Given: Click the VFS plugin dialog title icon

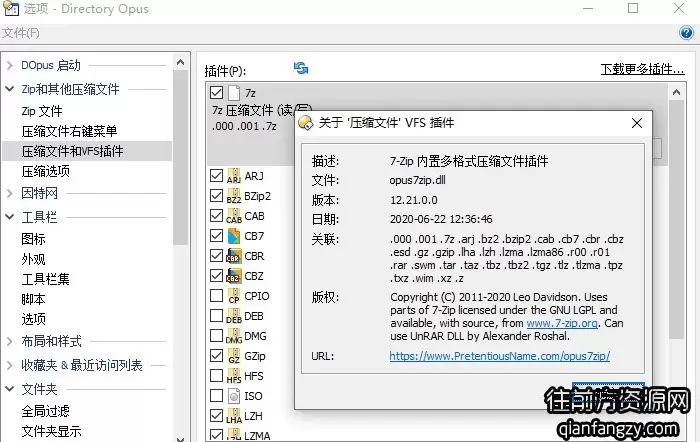Looking at the screenshot, I should pos(306,123).
